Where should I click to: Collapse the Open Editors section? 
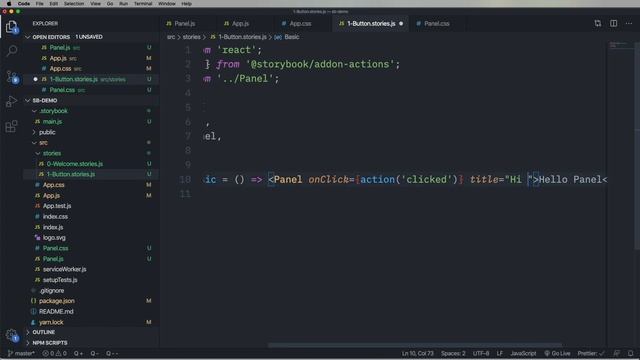[x=28, y=37]
